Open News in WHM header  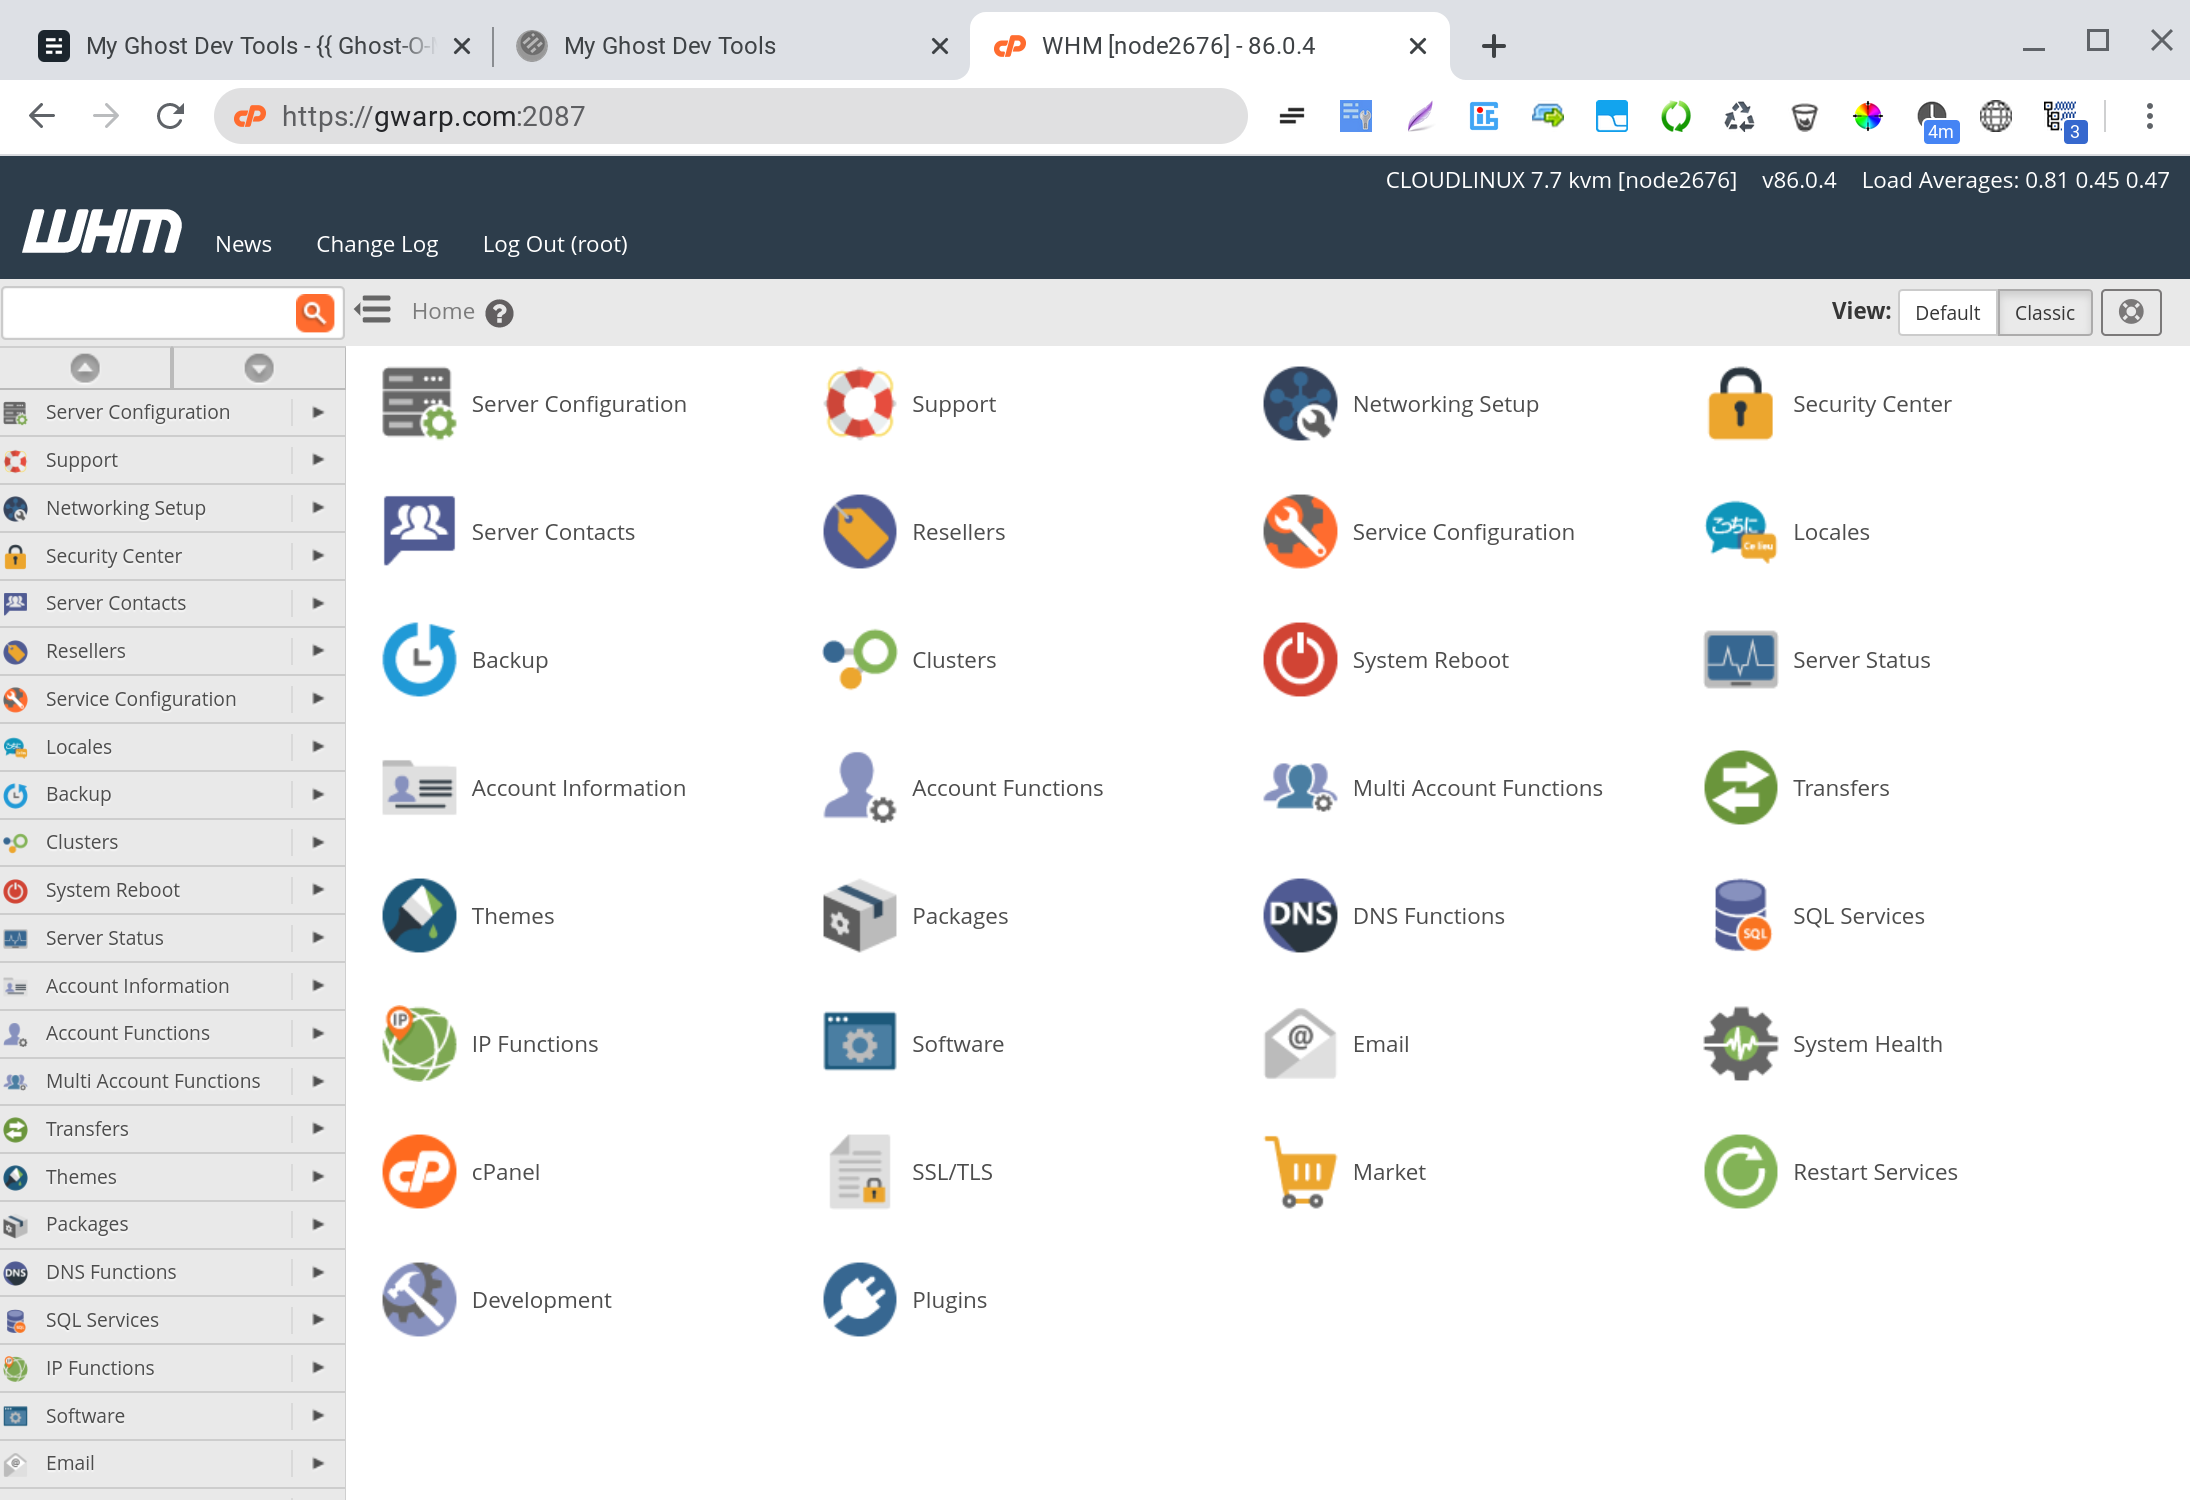[243, 244]
